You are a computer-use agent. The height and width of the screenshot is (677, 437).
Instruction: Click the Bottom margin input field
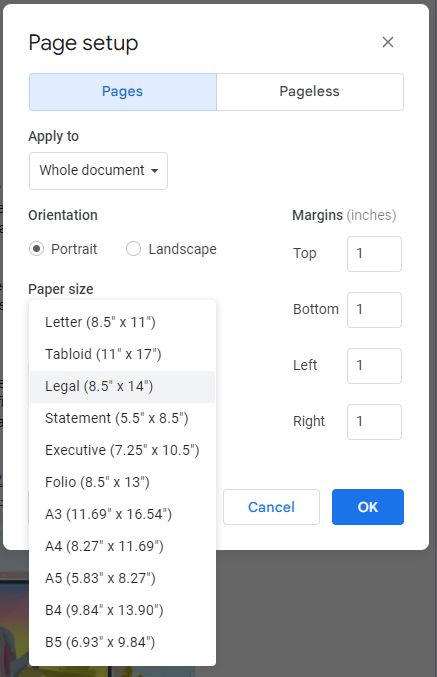374,310
